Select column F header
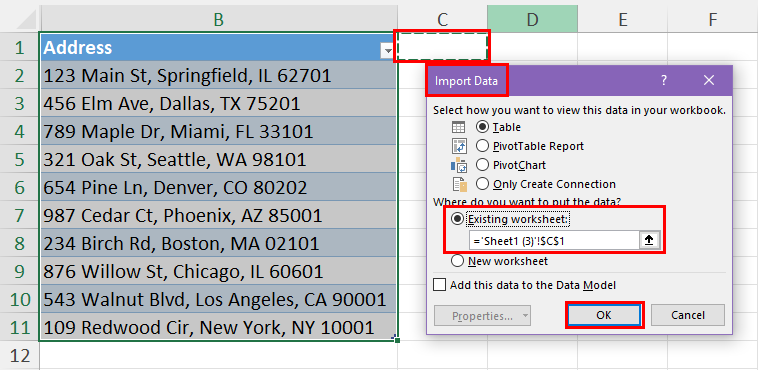Screen dimensions: 758x370 (x=713, y=19)
